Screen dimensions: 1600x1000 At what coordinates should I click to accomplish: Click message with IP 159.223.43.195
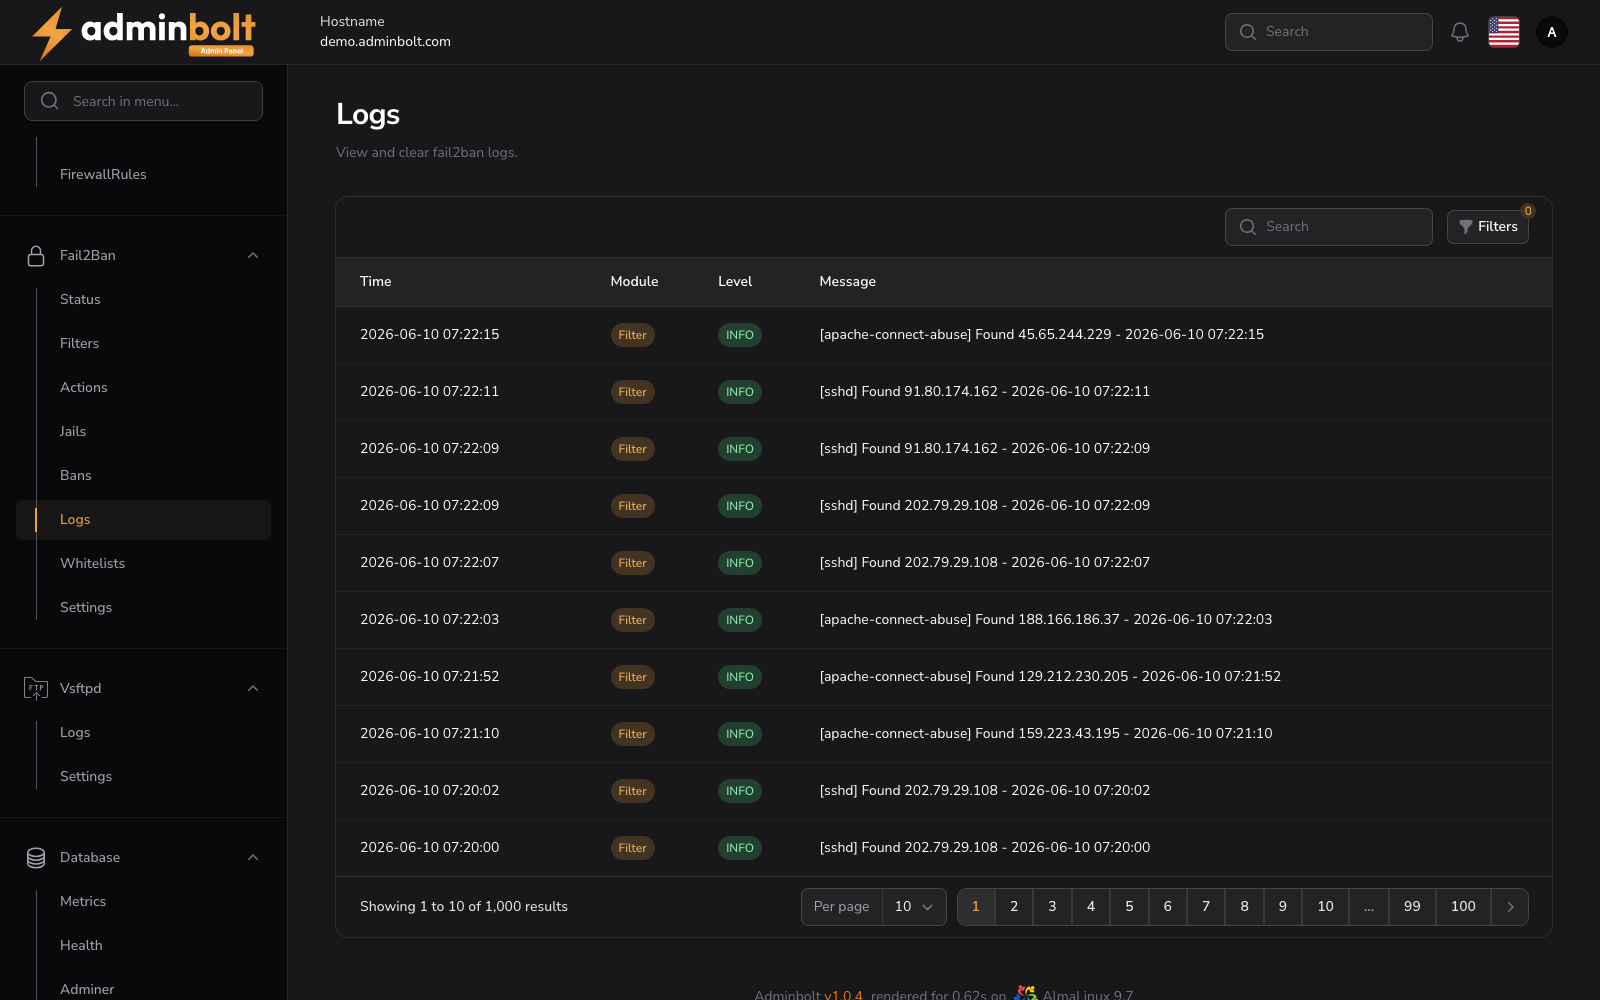(1045, 734)
